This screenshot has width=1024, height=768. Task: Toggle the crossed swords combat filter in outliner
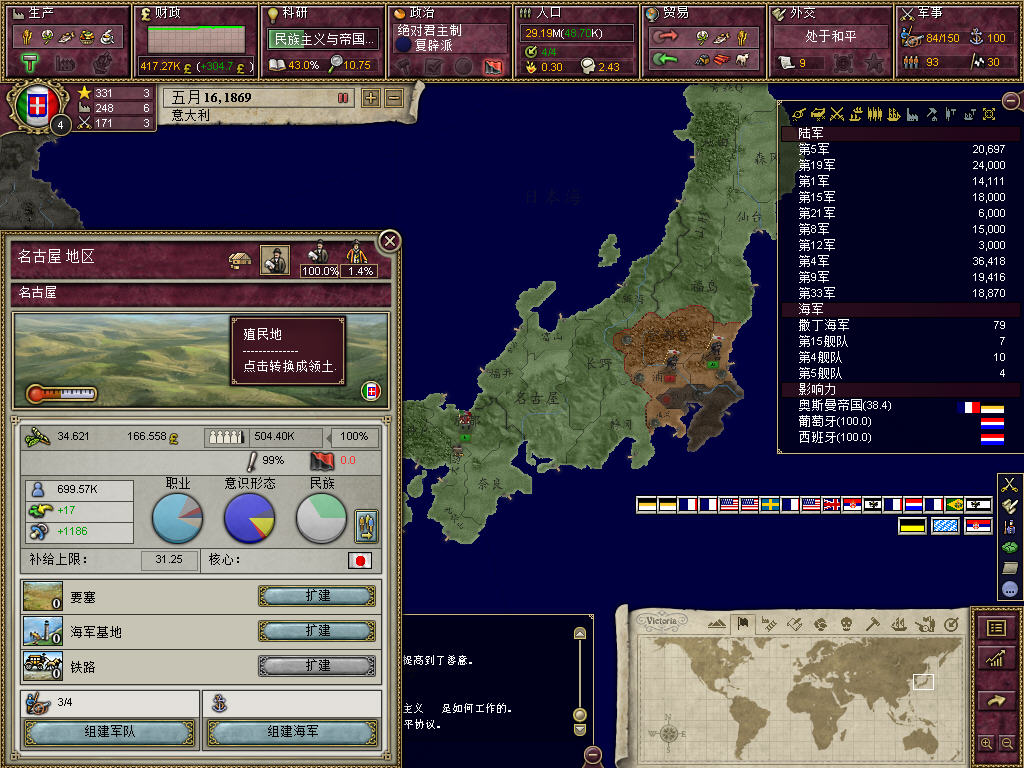tap(837, 115)
